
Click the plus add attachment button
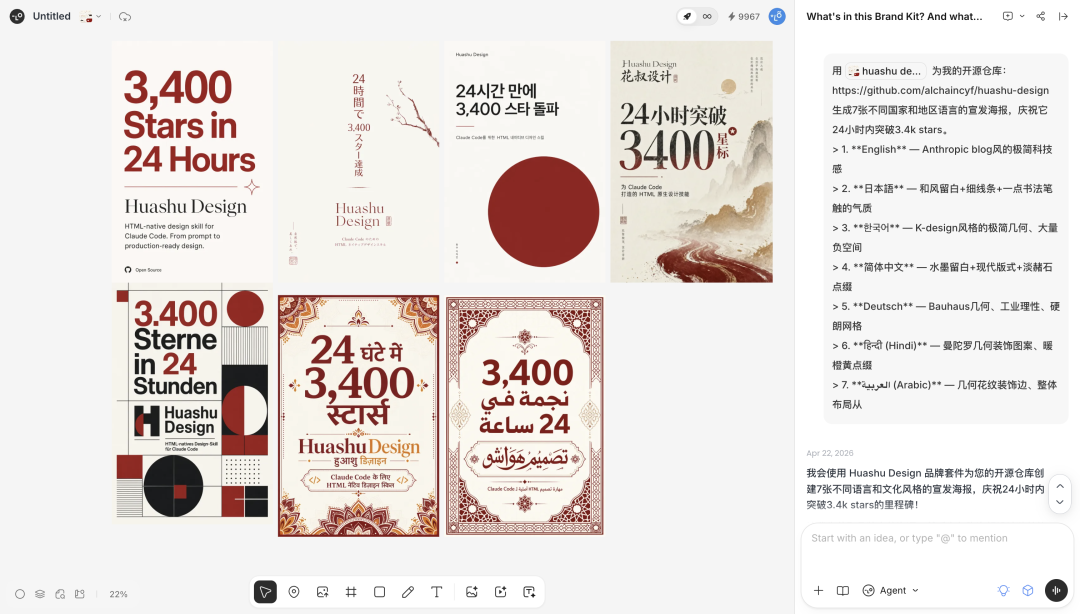[x=818, y=591]
